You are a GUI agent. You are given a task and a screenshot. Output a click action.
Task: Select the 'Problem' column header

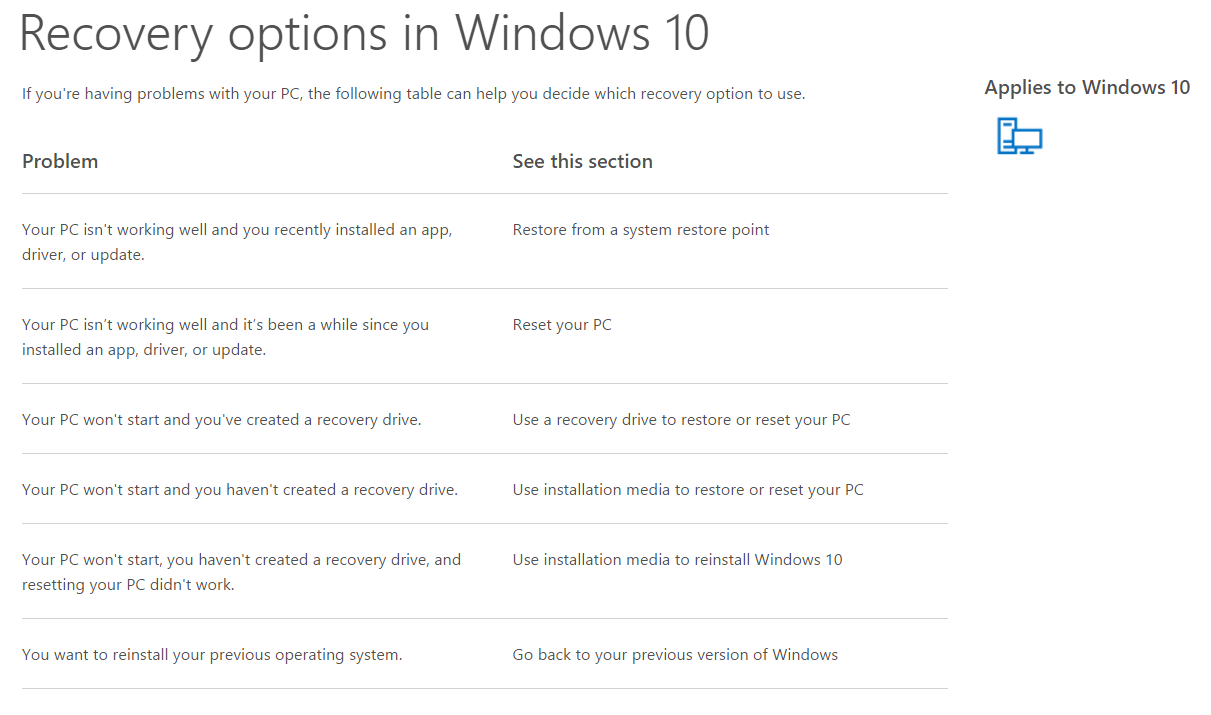[60, 161]
